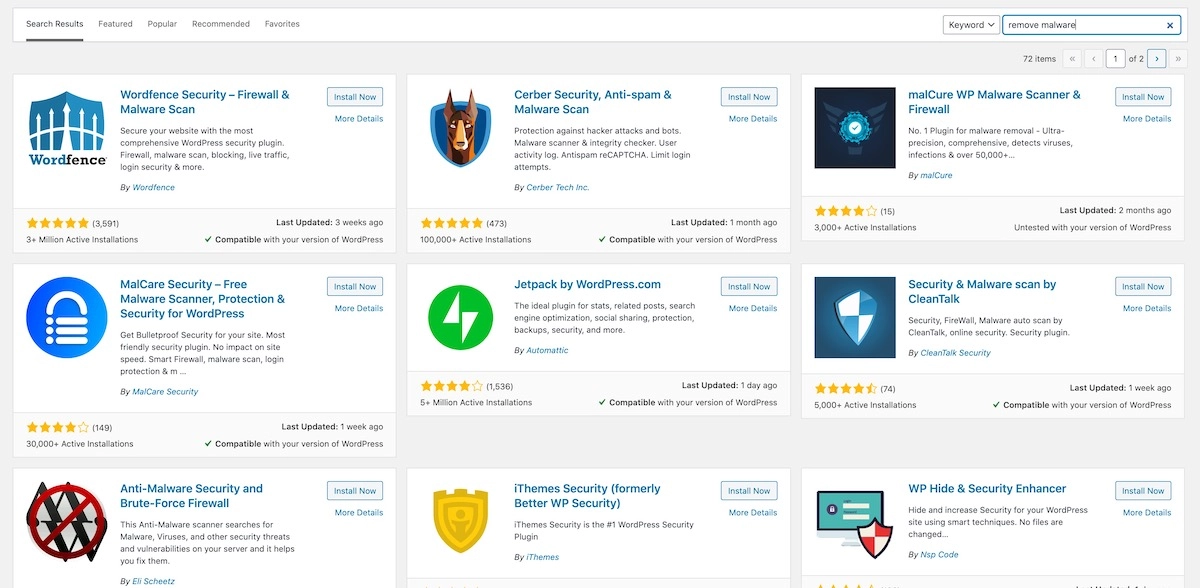This screenshot has height=588, width=1200.
Task: Click the "72 items" count text
Action: 1040,59
